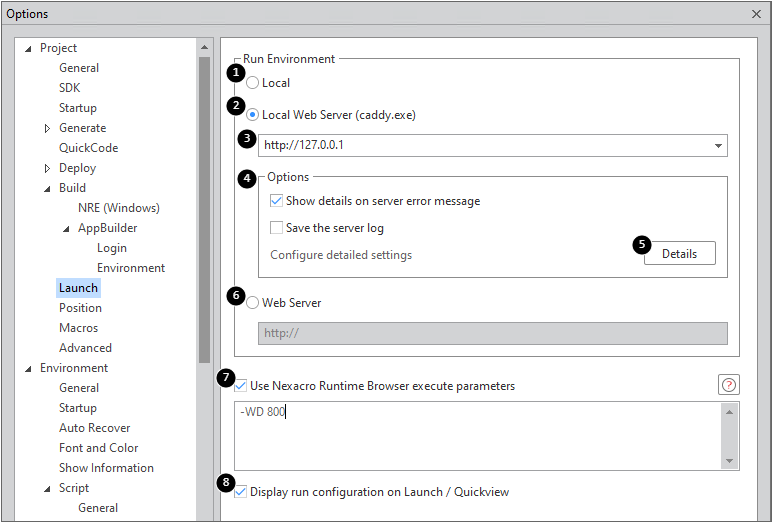
Task: Enable Save the server log checkbox
Action: (x=277, y=228)
